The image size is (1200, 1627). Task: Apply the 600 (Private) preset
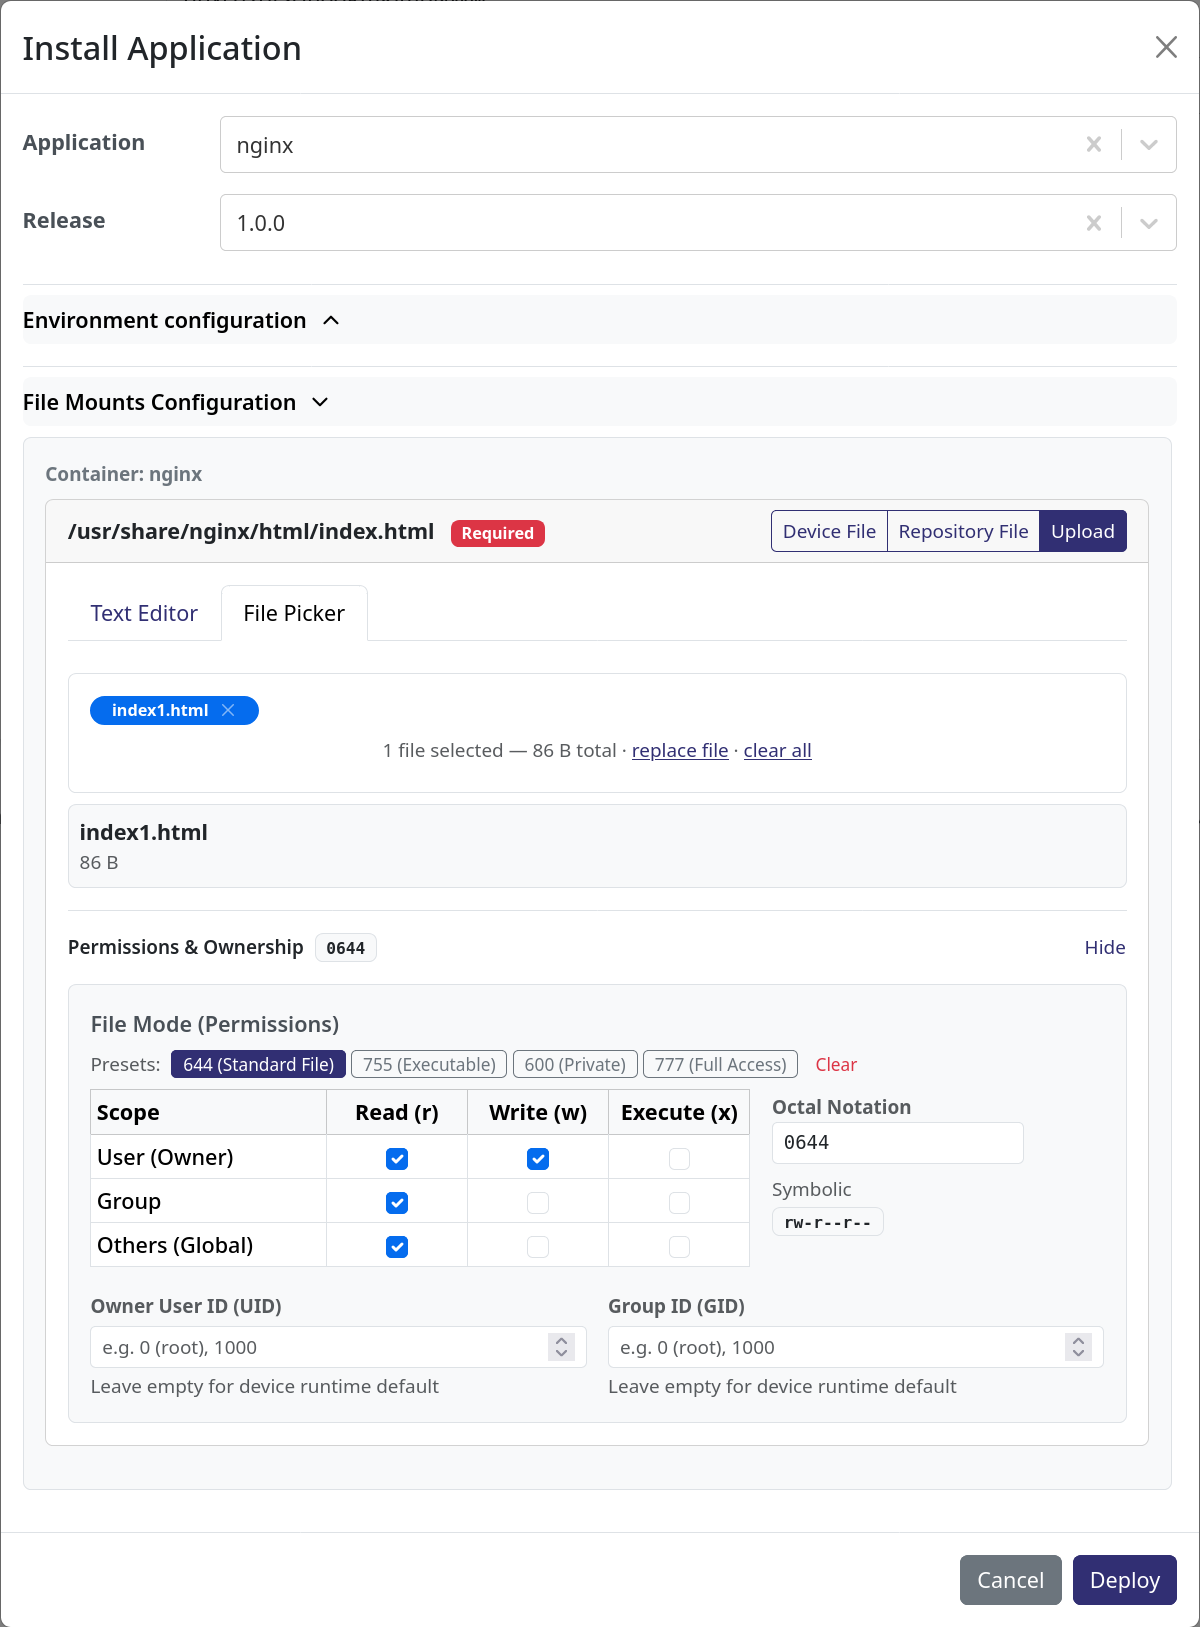click(575, 1064)
